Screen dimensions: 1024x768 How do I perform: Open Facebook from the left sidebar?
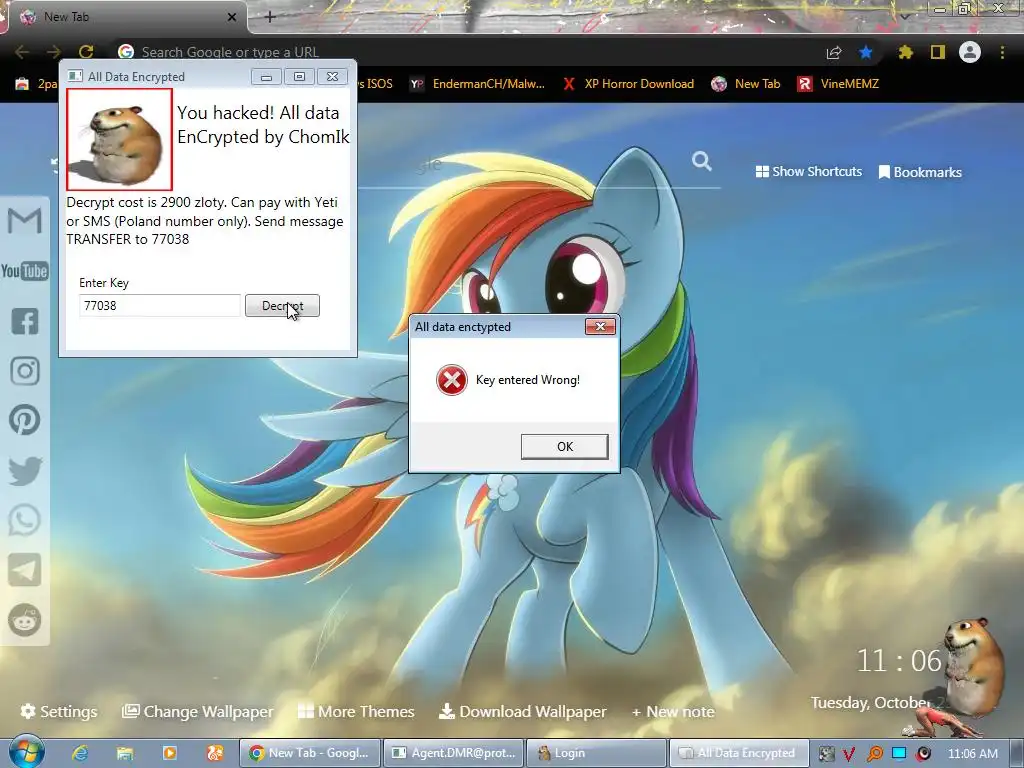25,321
